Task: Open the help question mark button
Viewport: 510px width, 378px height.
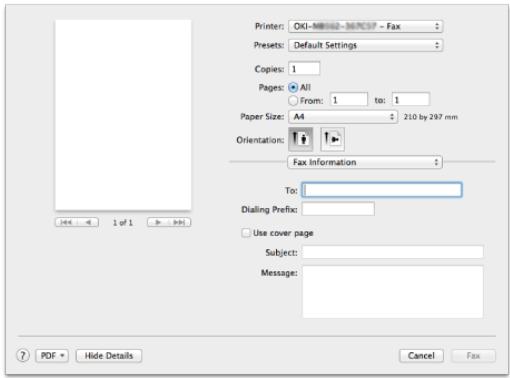Action: pyautogui.click(x=23, y=356)
